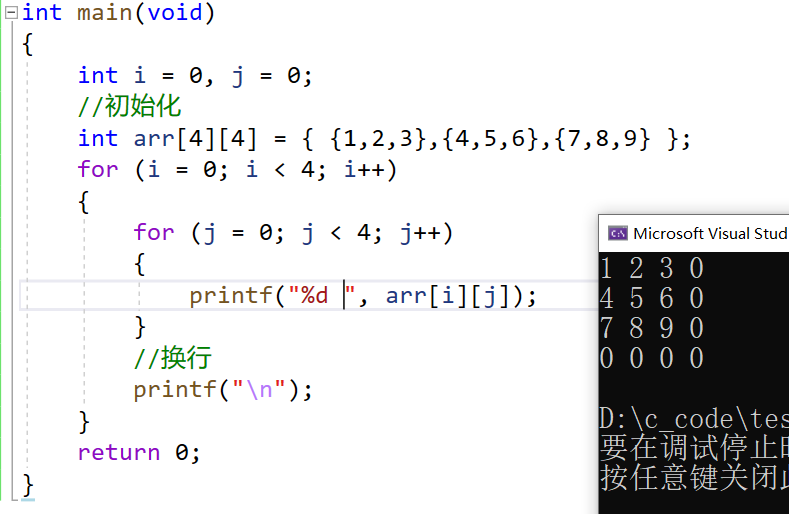Click the inner for loop with j
This screenshot has height=514, width=789.
pos(293,233)
